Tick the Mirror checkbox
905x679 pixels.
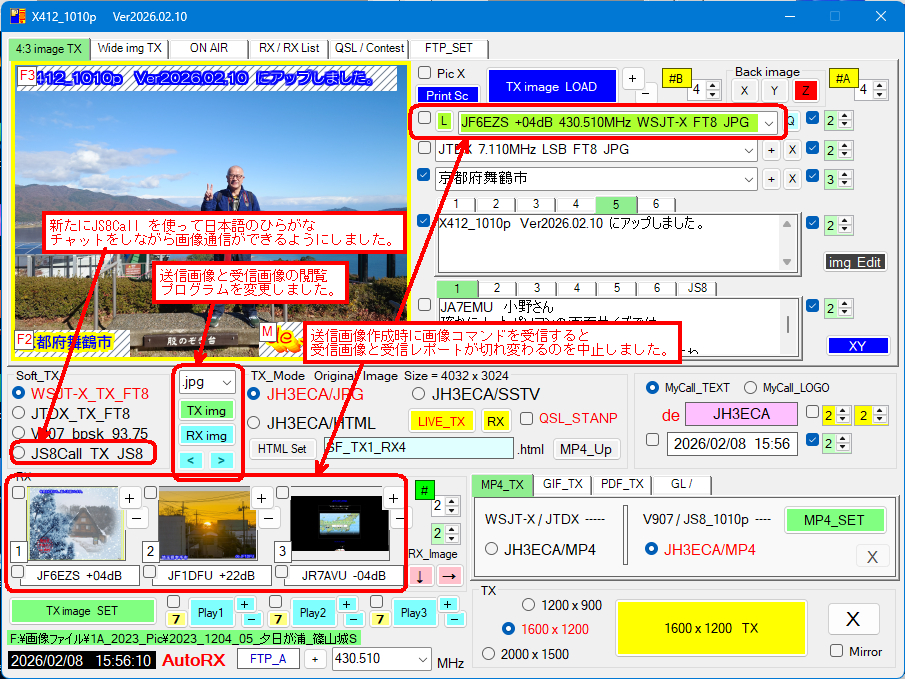837,651
